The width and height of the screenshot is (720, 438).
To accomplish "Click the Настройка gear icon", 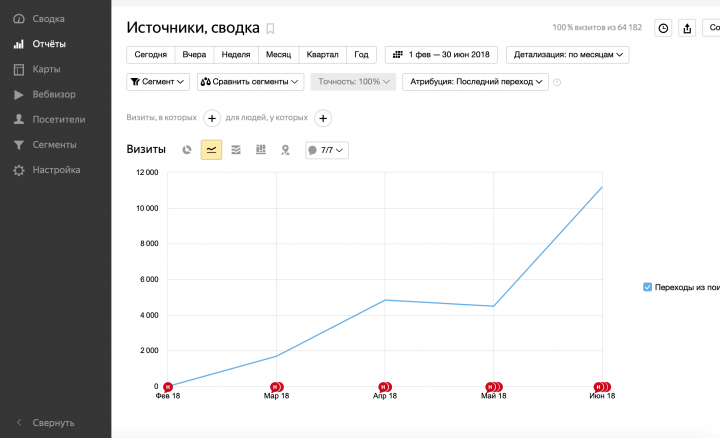I will pyautogui.click(x=19, y=170).
